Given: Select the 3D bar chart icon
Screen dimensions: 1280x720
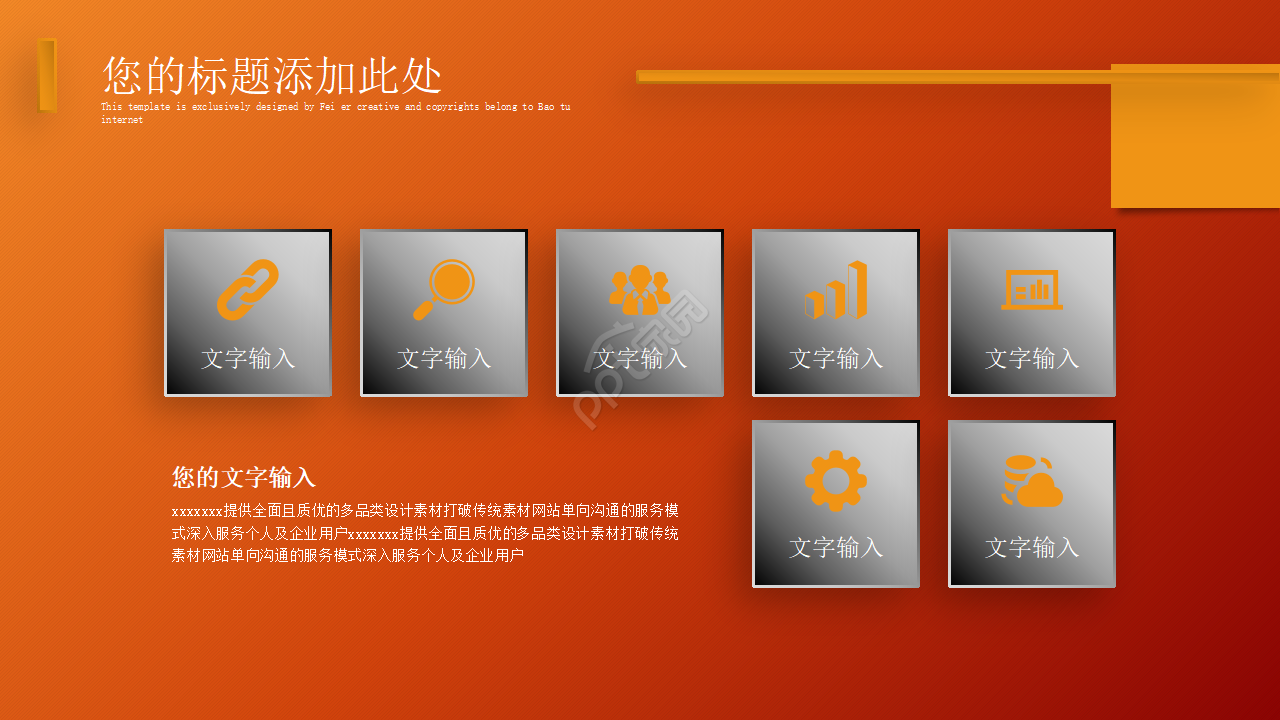Looking at the screenshot, I should tap(836, 290).
